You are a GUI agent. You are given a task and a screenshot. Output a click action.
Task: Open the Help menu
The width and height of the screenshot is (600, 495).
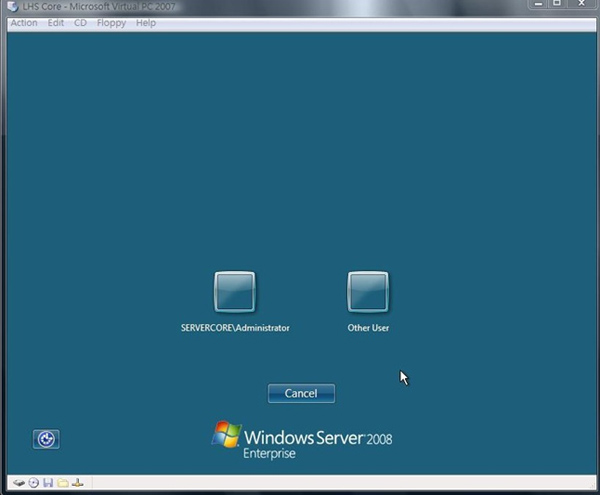pos(146,23)
